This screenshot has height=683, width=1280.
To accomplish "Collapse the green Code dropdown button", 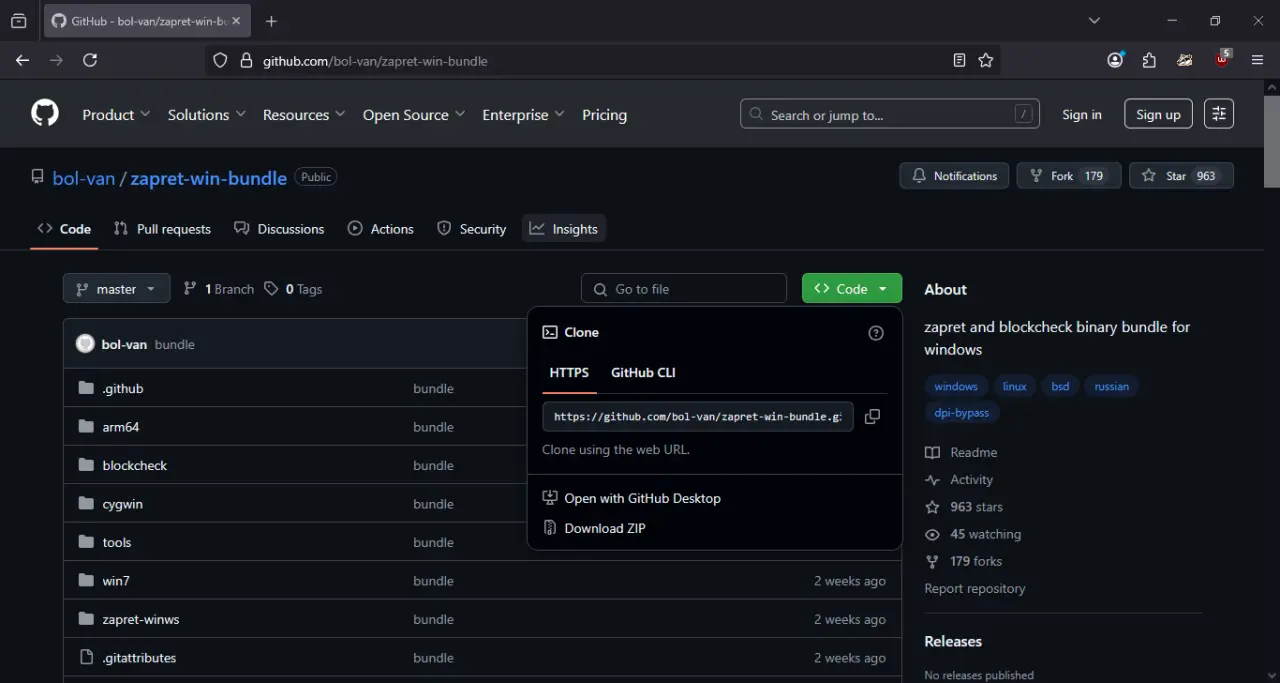I will coord(852,289).
